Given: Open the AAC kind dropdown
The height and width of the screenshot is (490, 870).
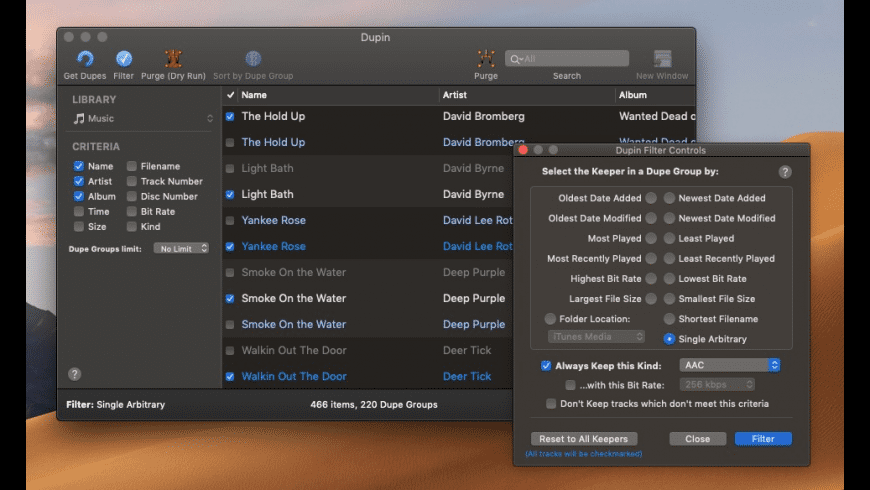Looking at the screenshot, I should pos(729,366).
